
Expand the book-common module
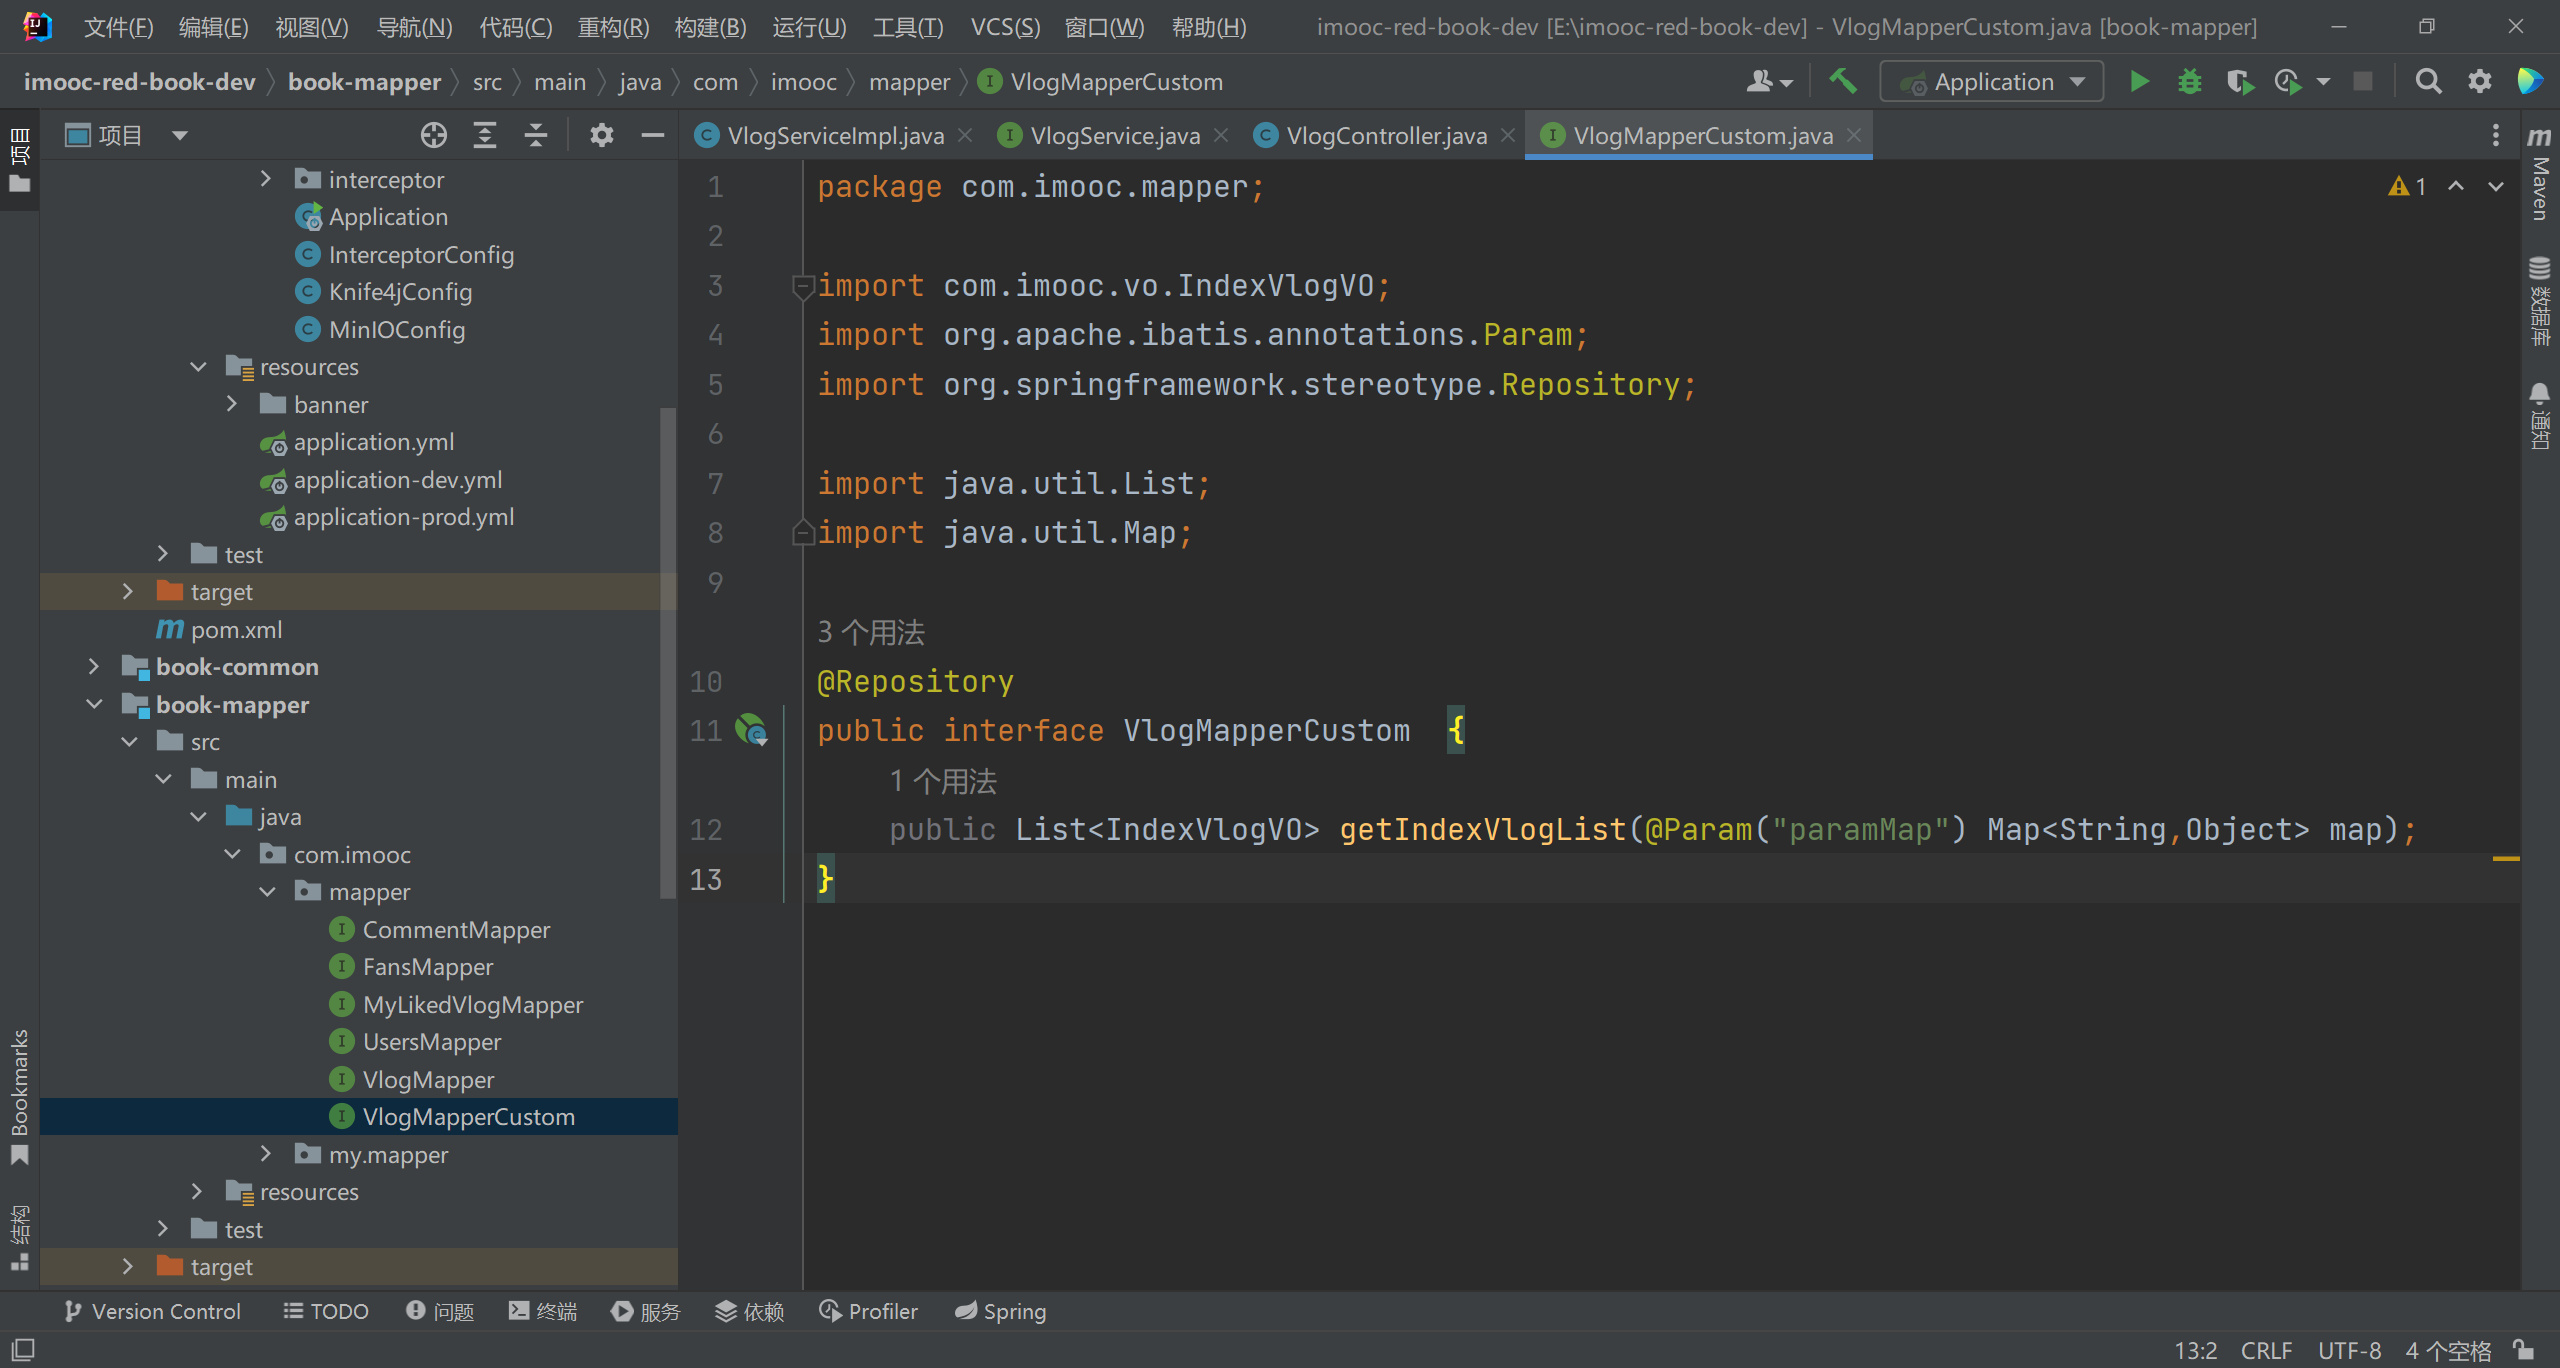click(x=94, y=667)
